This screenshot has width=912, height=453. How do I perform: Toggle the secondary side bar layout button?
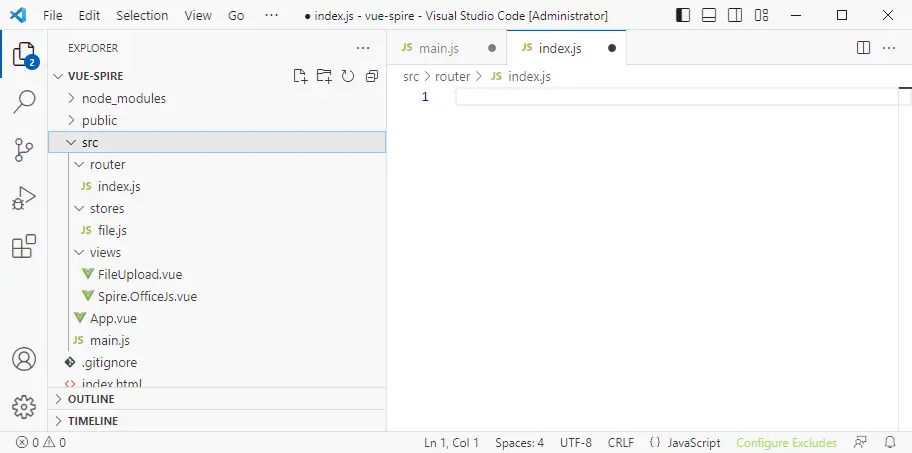(x=735, y=16)
